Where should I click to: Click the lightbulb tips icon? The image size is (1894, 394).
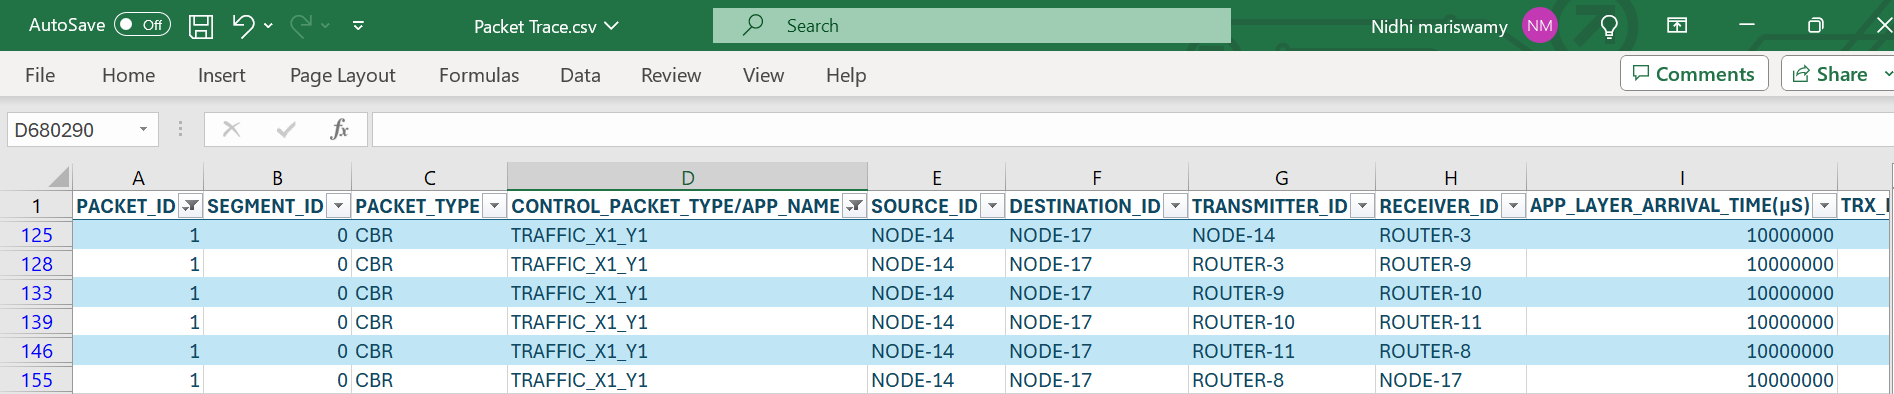click(x=1609, y=26)
